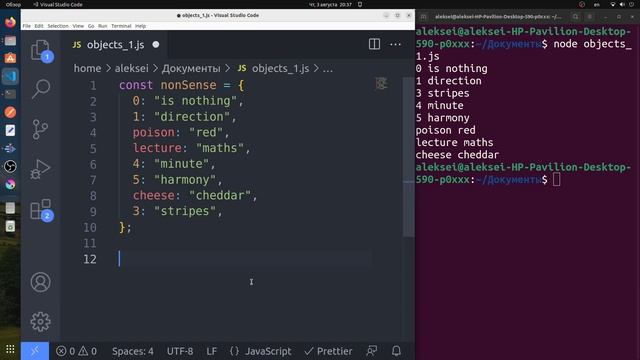Open the OBS Studio dock icon
The height and width of the screenshot is (360, 640).
(x=10, y=166)
